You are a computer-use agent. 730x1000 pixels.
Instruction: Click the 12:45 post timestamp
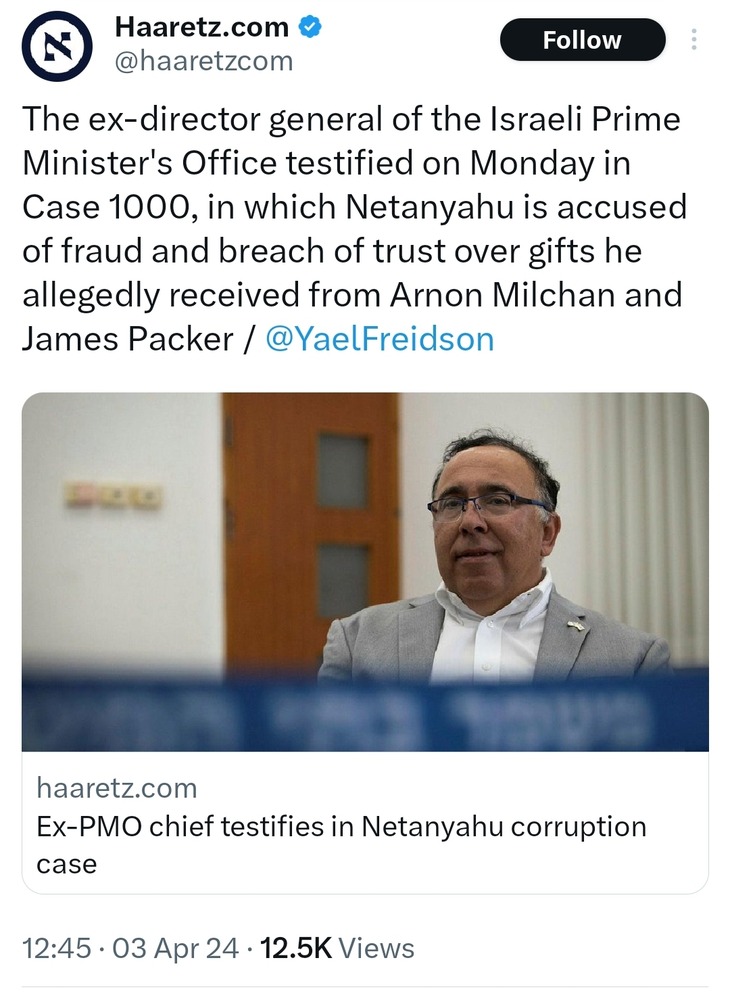pyautogui.click(x=54, y=948)
